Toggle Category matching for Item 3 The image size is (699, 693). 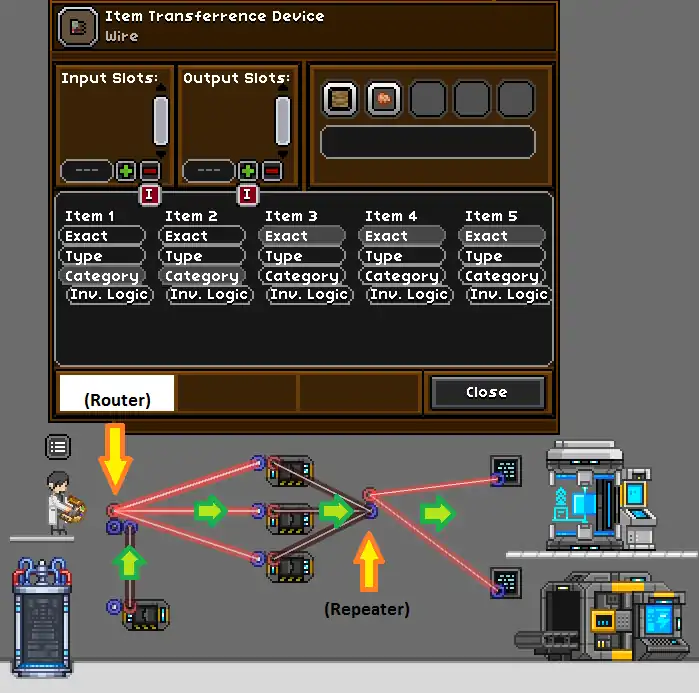301,276
